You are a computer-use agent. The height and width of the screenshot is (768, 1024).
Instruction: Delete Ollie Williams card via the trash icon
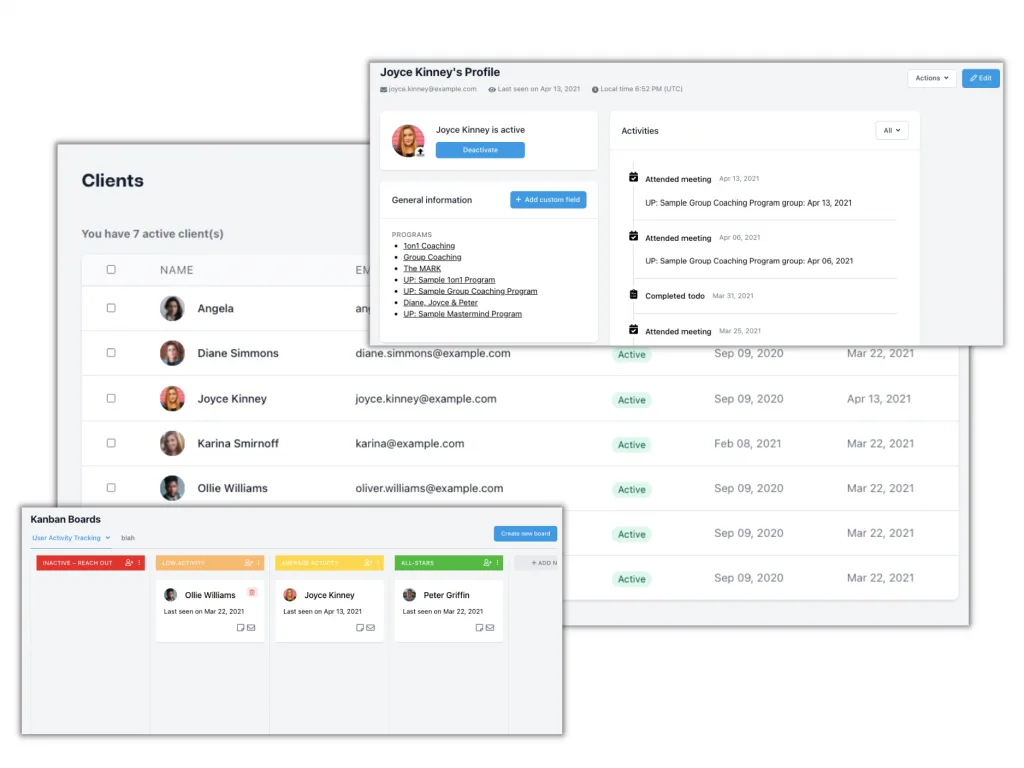pos(252,592)
